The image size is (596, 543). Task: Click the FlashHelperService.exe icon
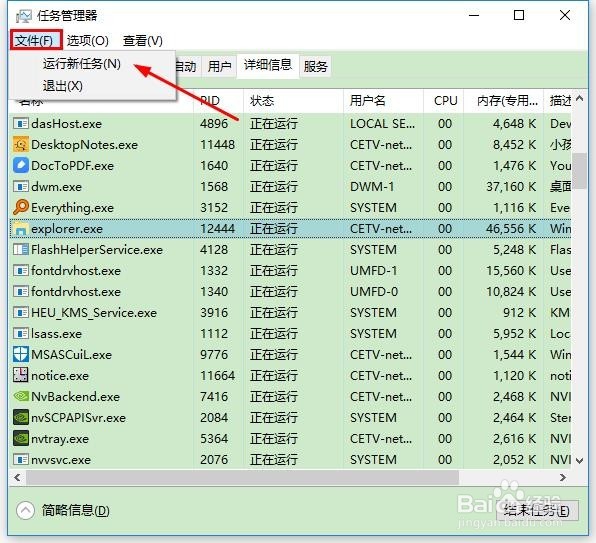[x=21, y=250]
